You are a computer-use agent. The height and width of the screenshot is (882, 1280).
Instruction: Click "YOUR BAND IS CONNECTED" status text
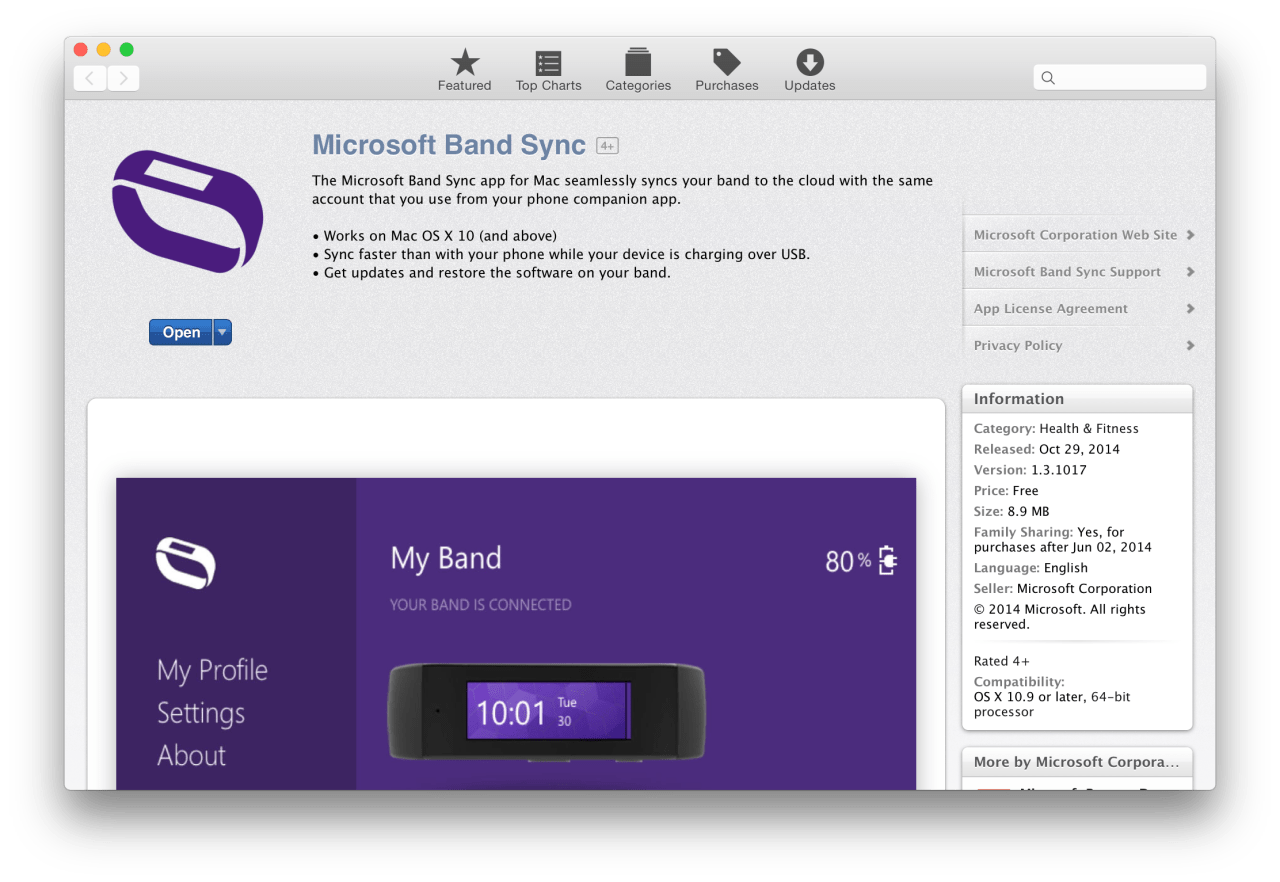tap(481, 605)
